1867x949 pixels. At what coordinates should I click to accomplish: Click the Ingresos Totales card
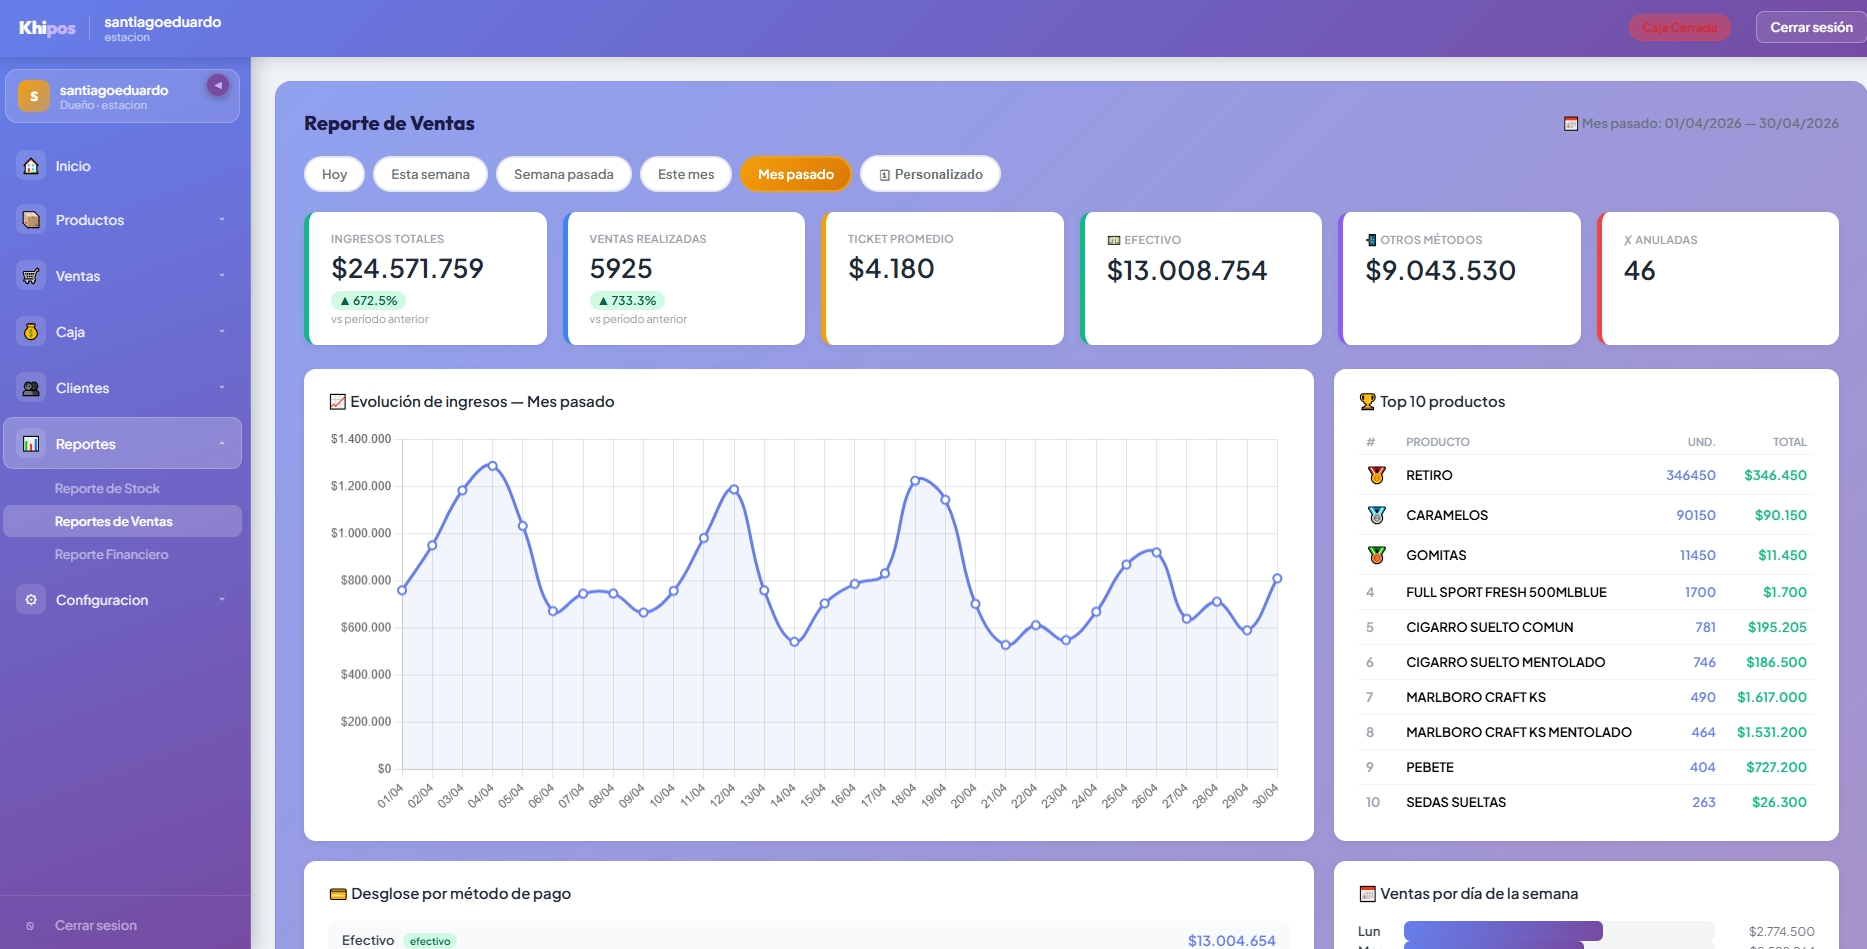(426, 278)
